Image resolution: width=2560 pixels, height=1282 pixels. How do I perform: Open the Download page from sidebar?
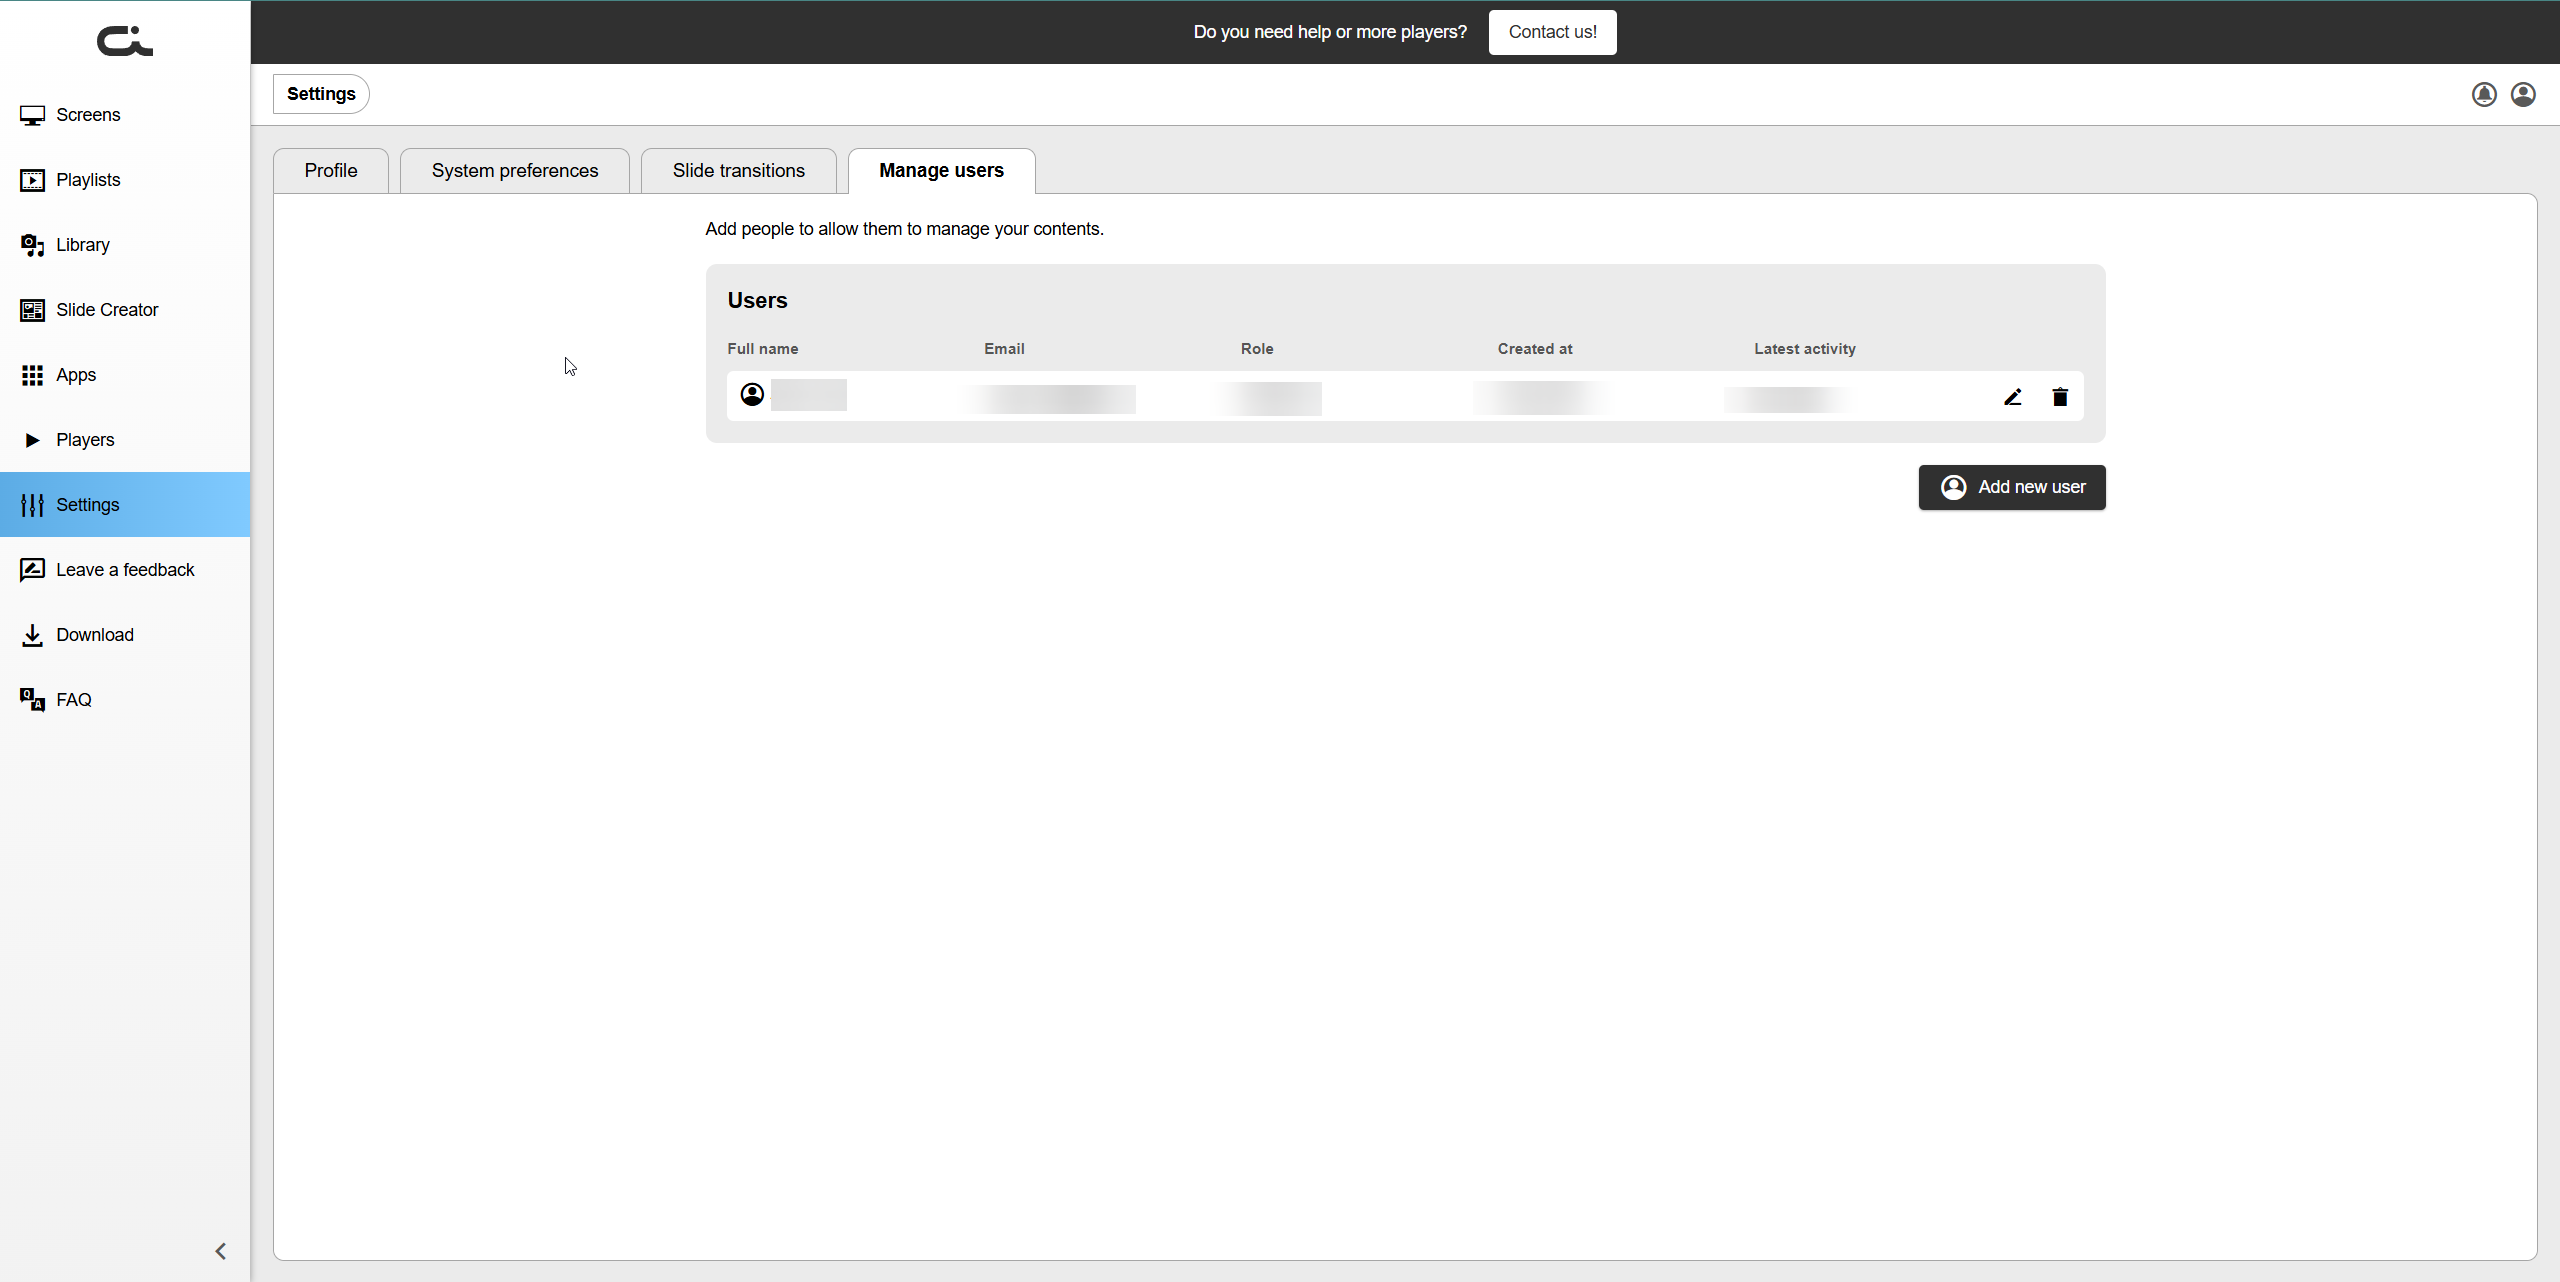click(95, 635)
